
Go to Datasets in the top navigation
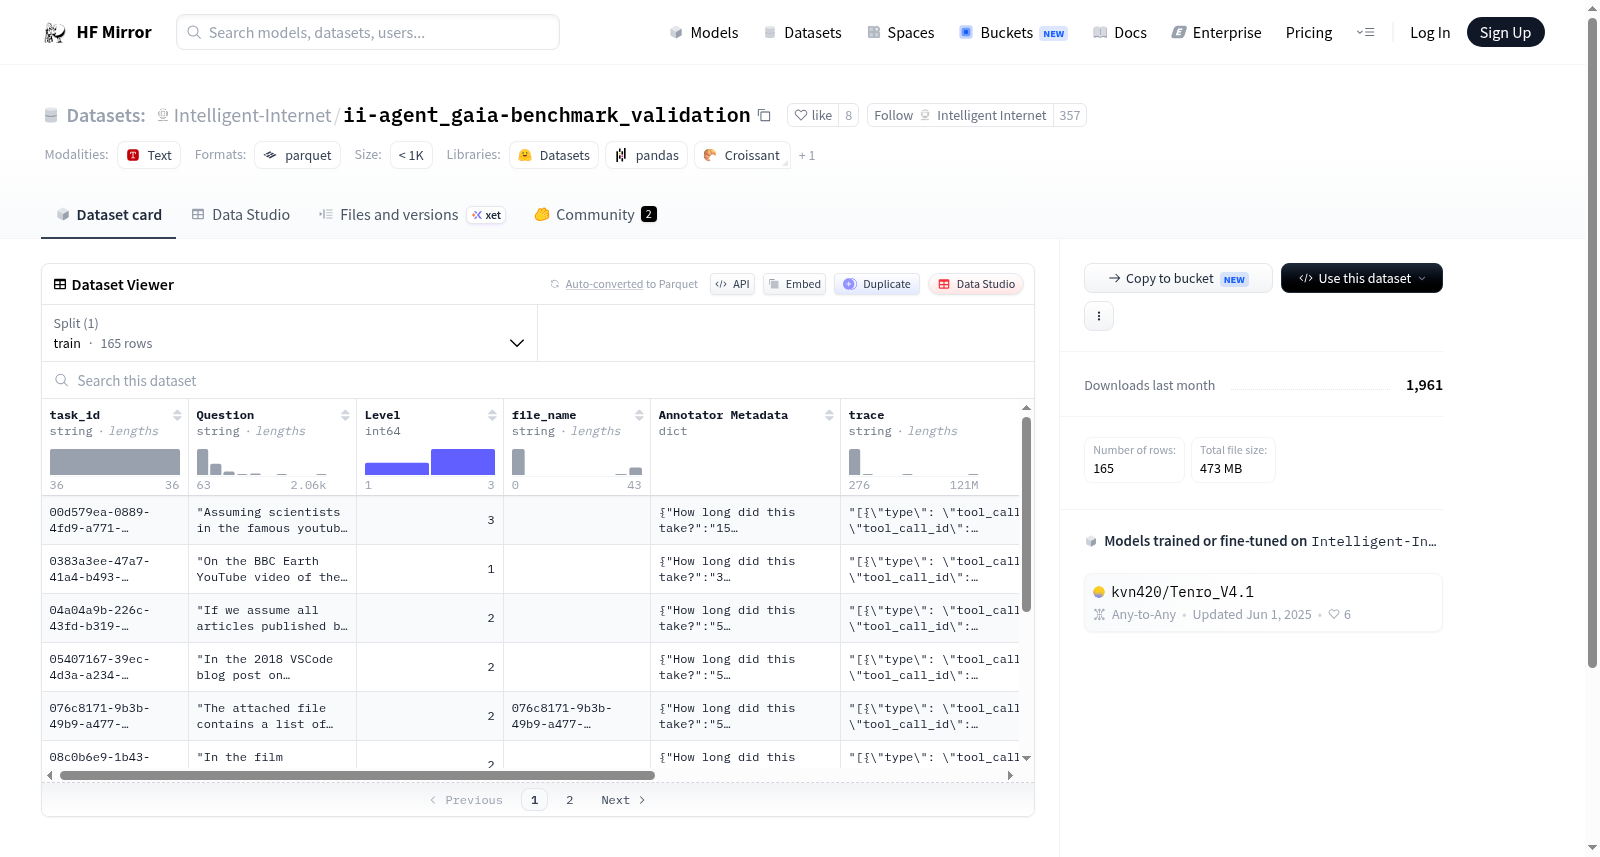click(803, 33)
